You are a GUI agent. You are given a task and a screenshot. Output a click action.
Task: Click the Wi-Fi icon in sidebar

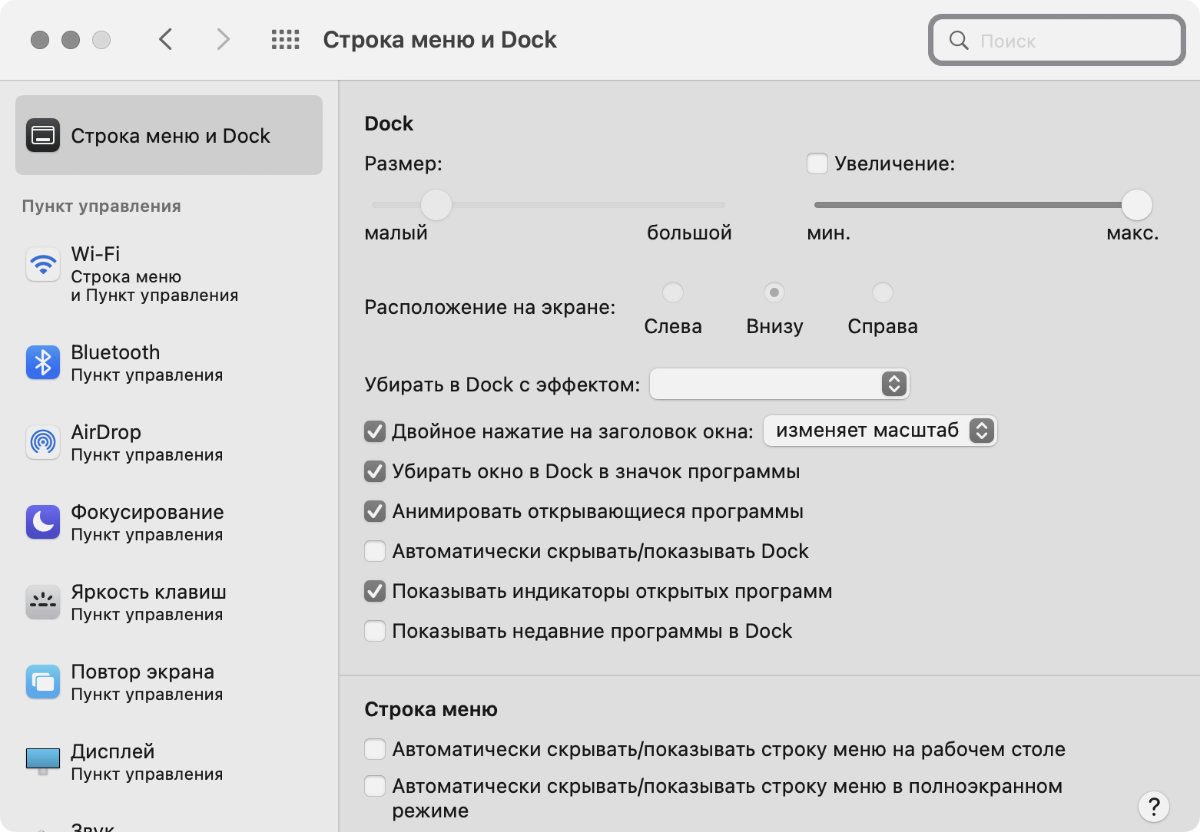pos(43,265)
